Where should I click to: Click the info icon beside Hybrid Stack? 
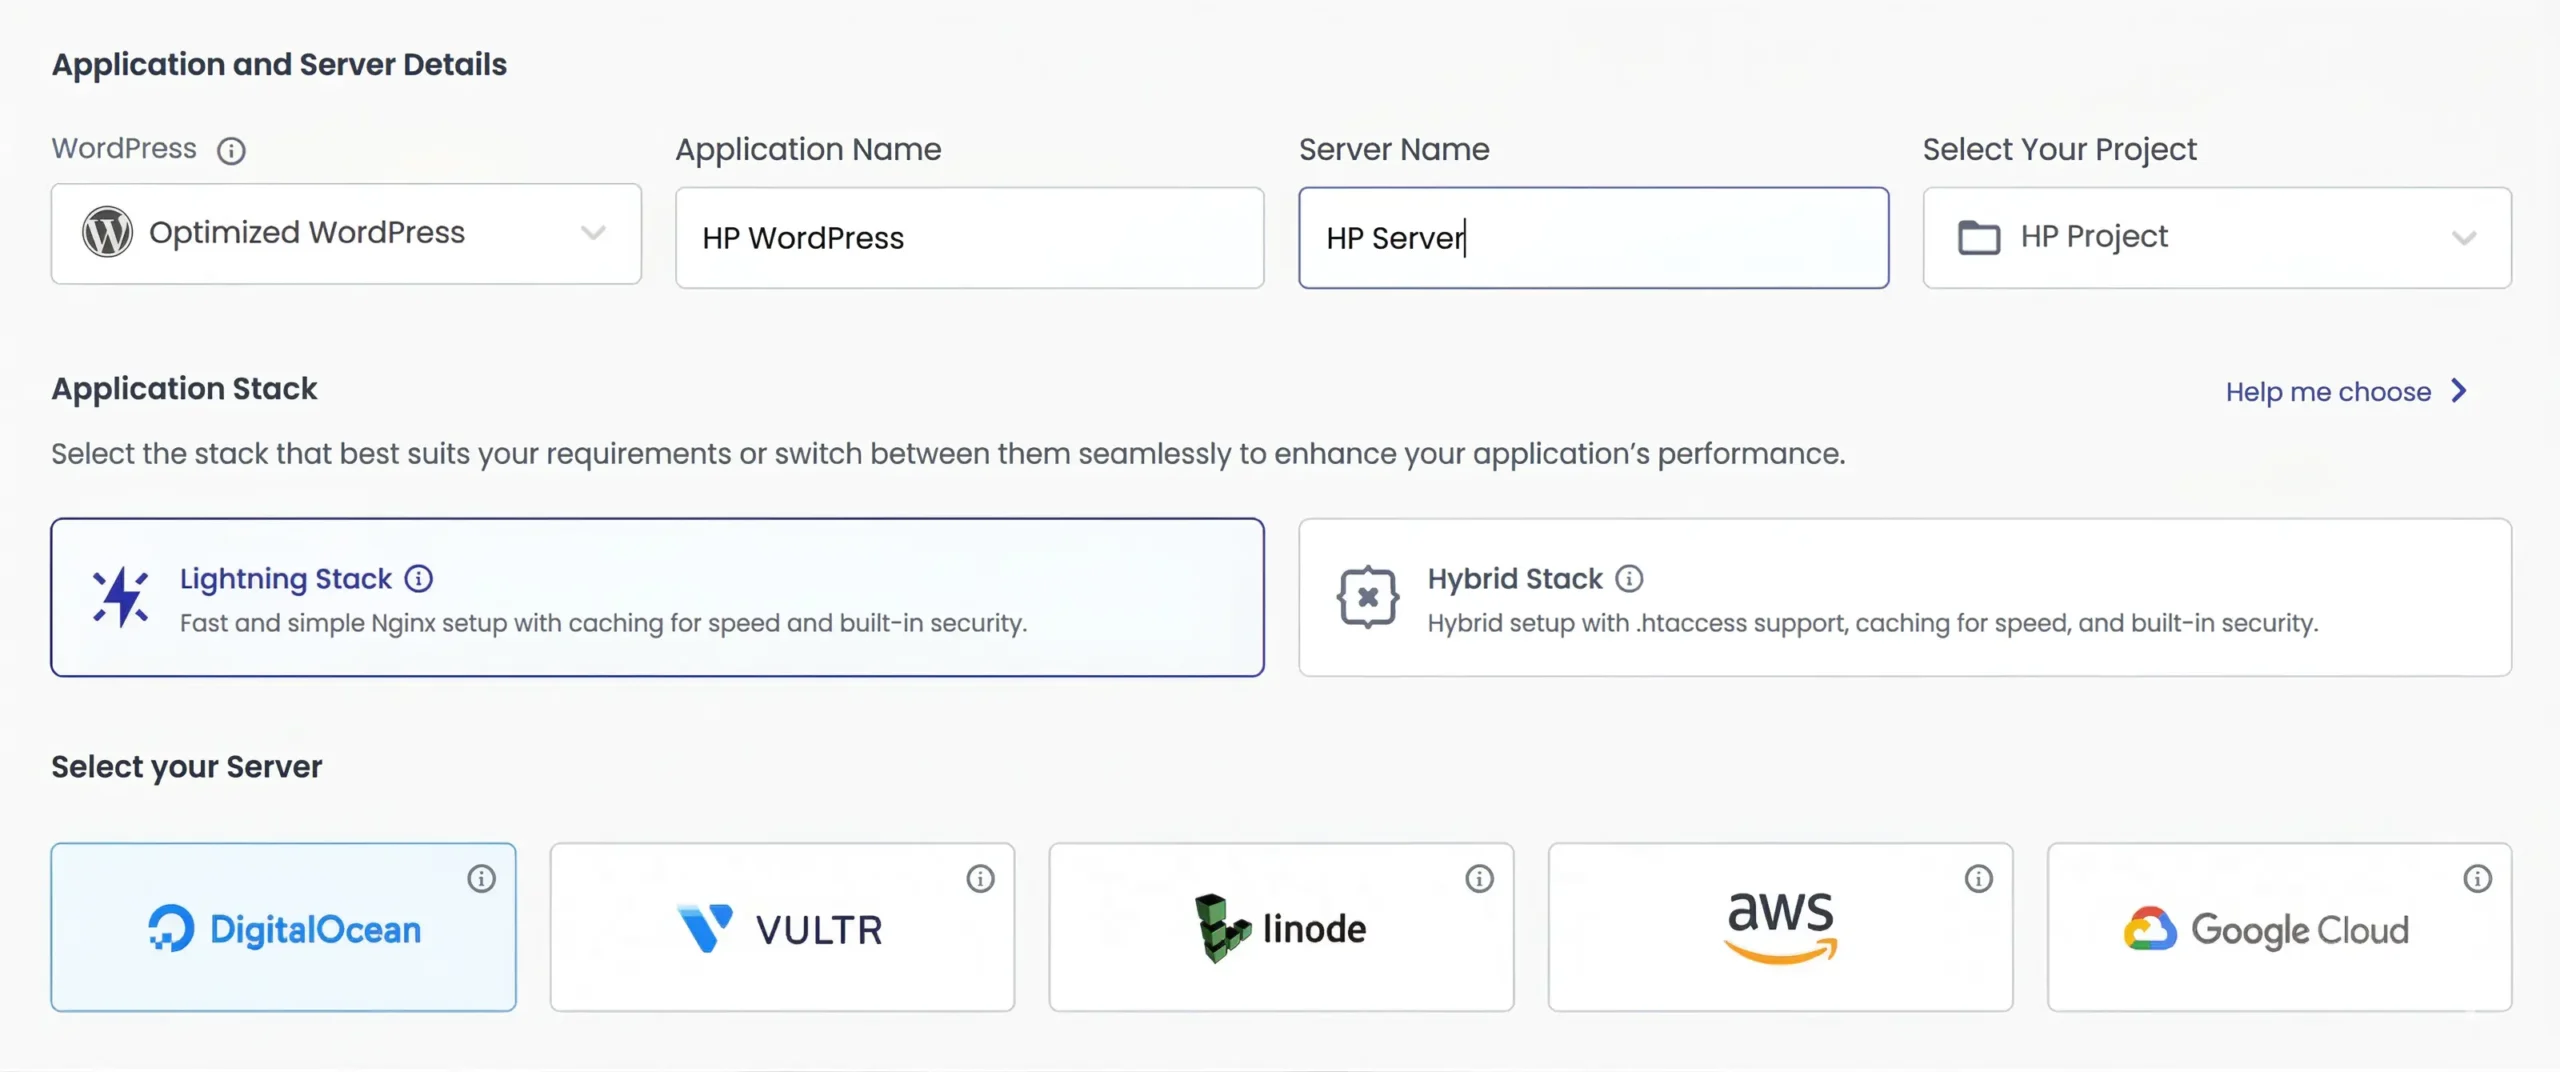click(1630, 578)
